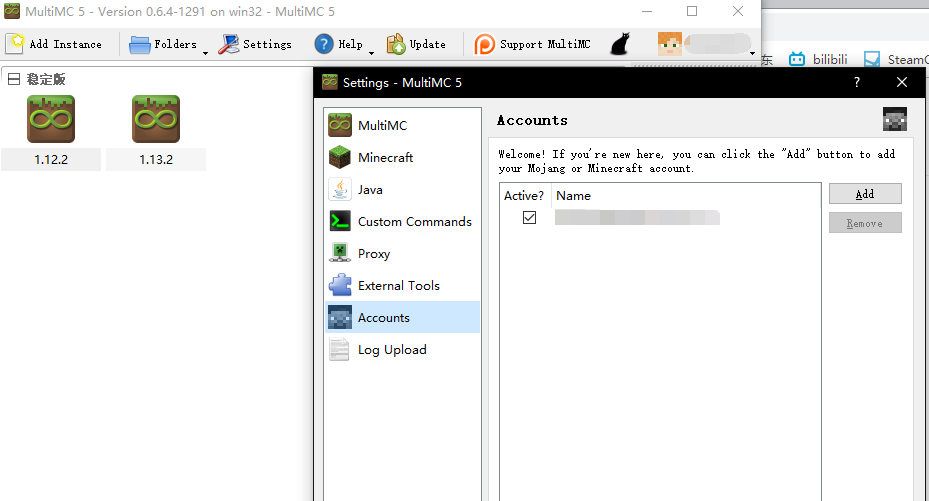929x501 pixels.
Task: Click the Help toolbar button
Action: click(x=338, y=44)
